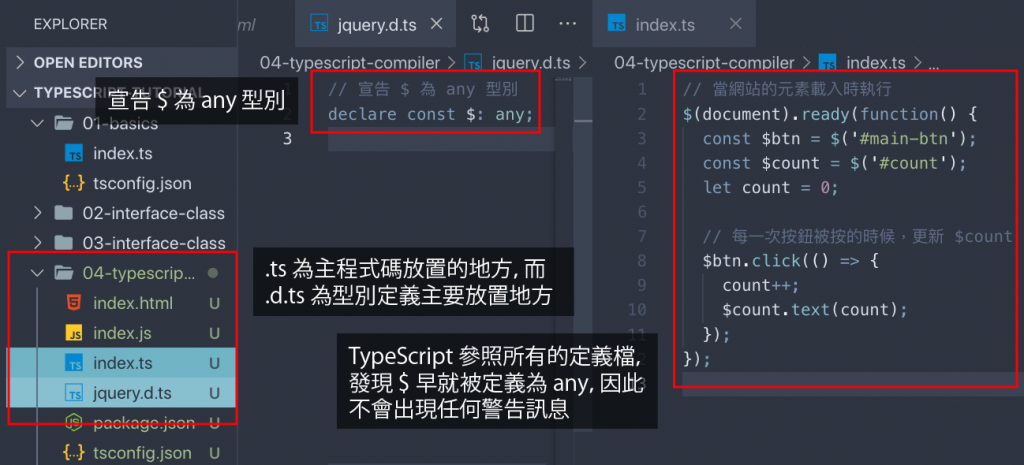Click the folder icon of 03-interface-class
The width and height of the screenshot is (1024, 465).
click(63, 243)
